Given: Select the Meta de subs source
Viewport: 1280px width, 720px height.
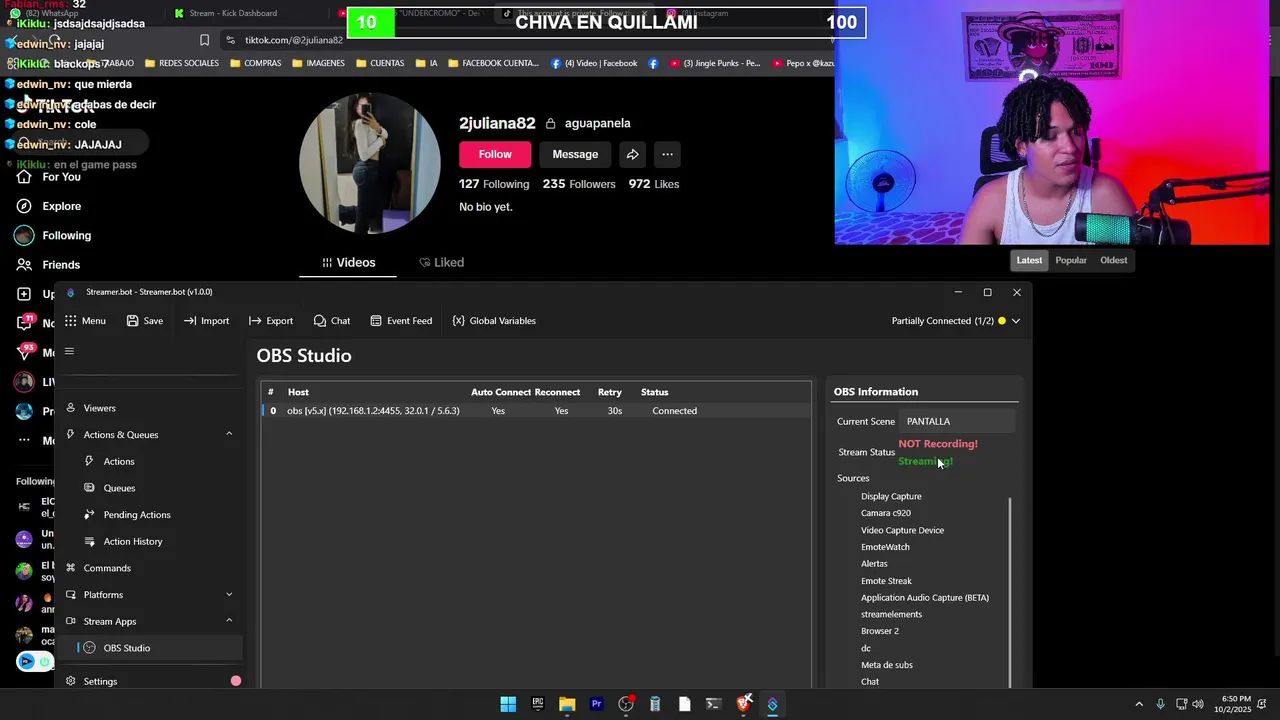Looking at the screenshot, I should click(x=887, y=665).
